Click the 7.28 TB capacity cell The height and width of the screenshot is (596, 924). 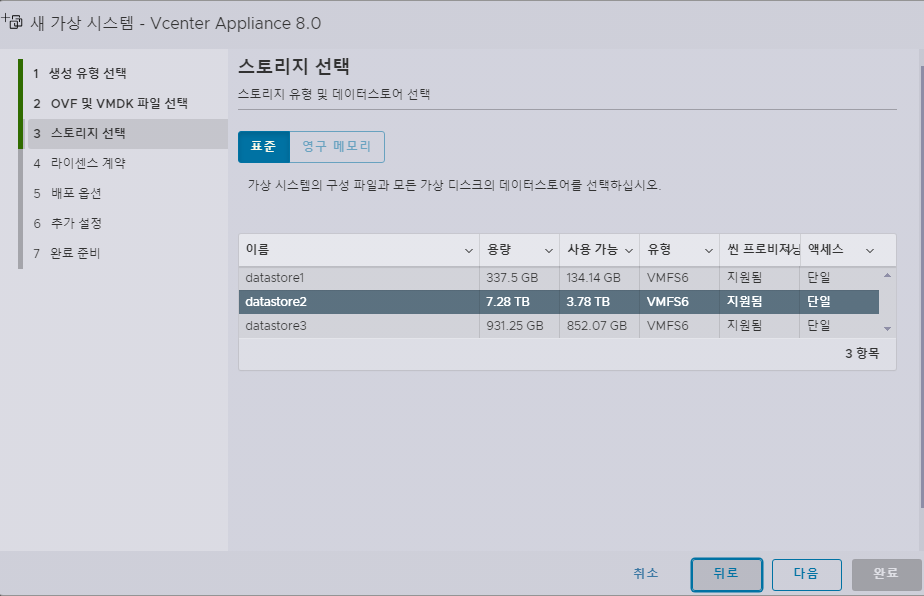pyautogui.click(x=508, y=302)
